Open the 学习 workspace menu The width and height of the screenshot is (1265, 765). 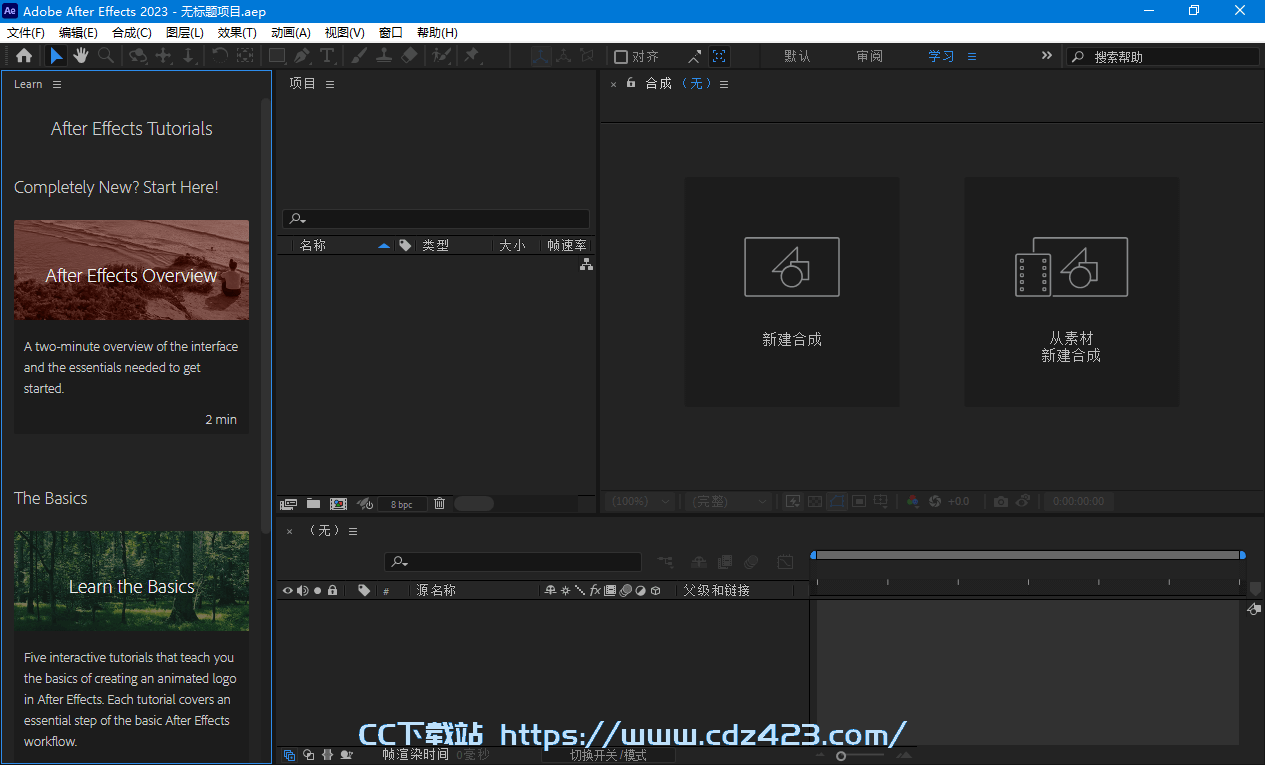(971, 56)
